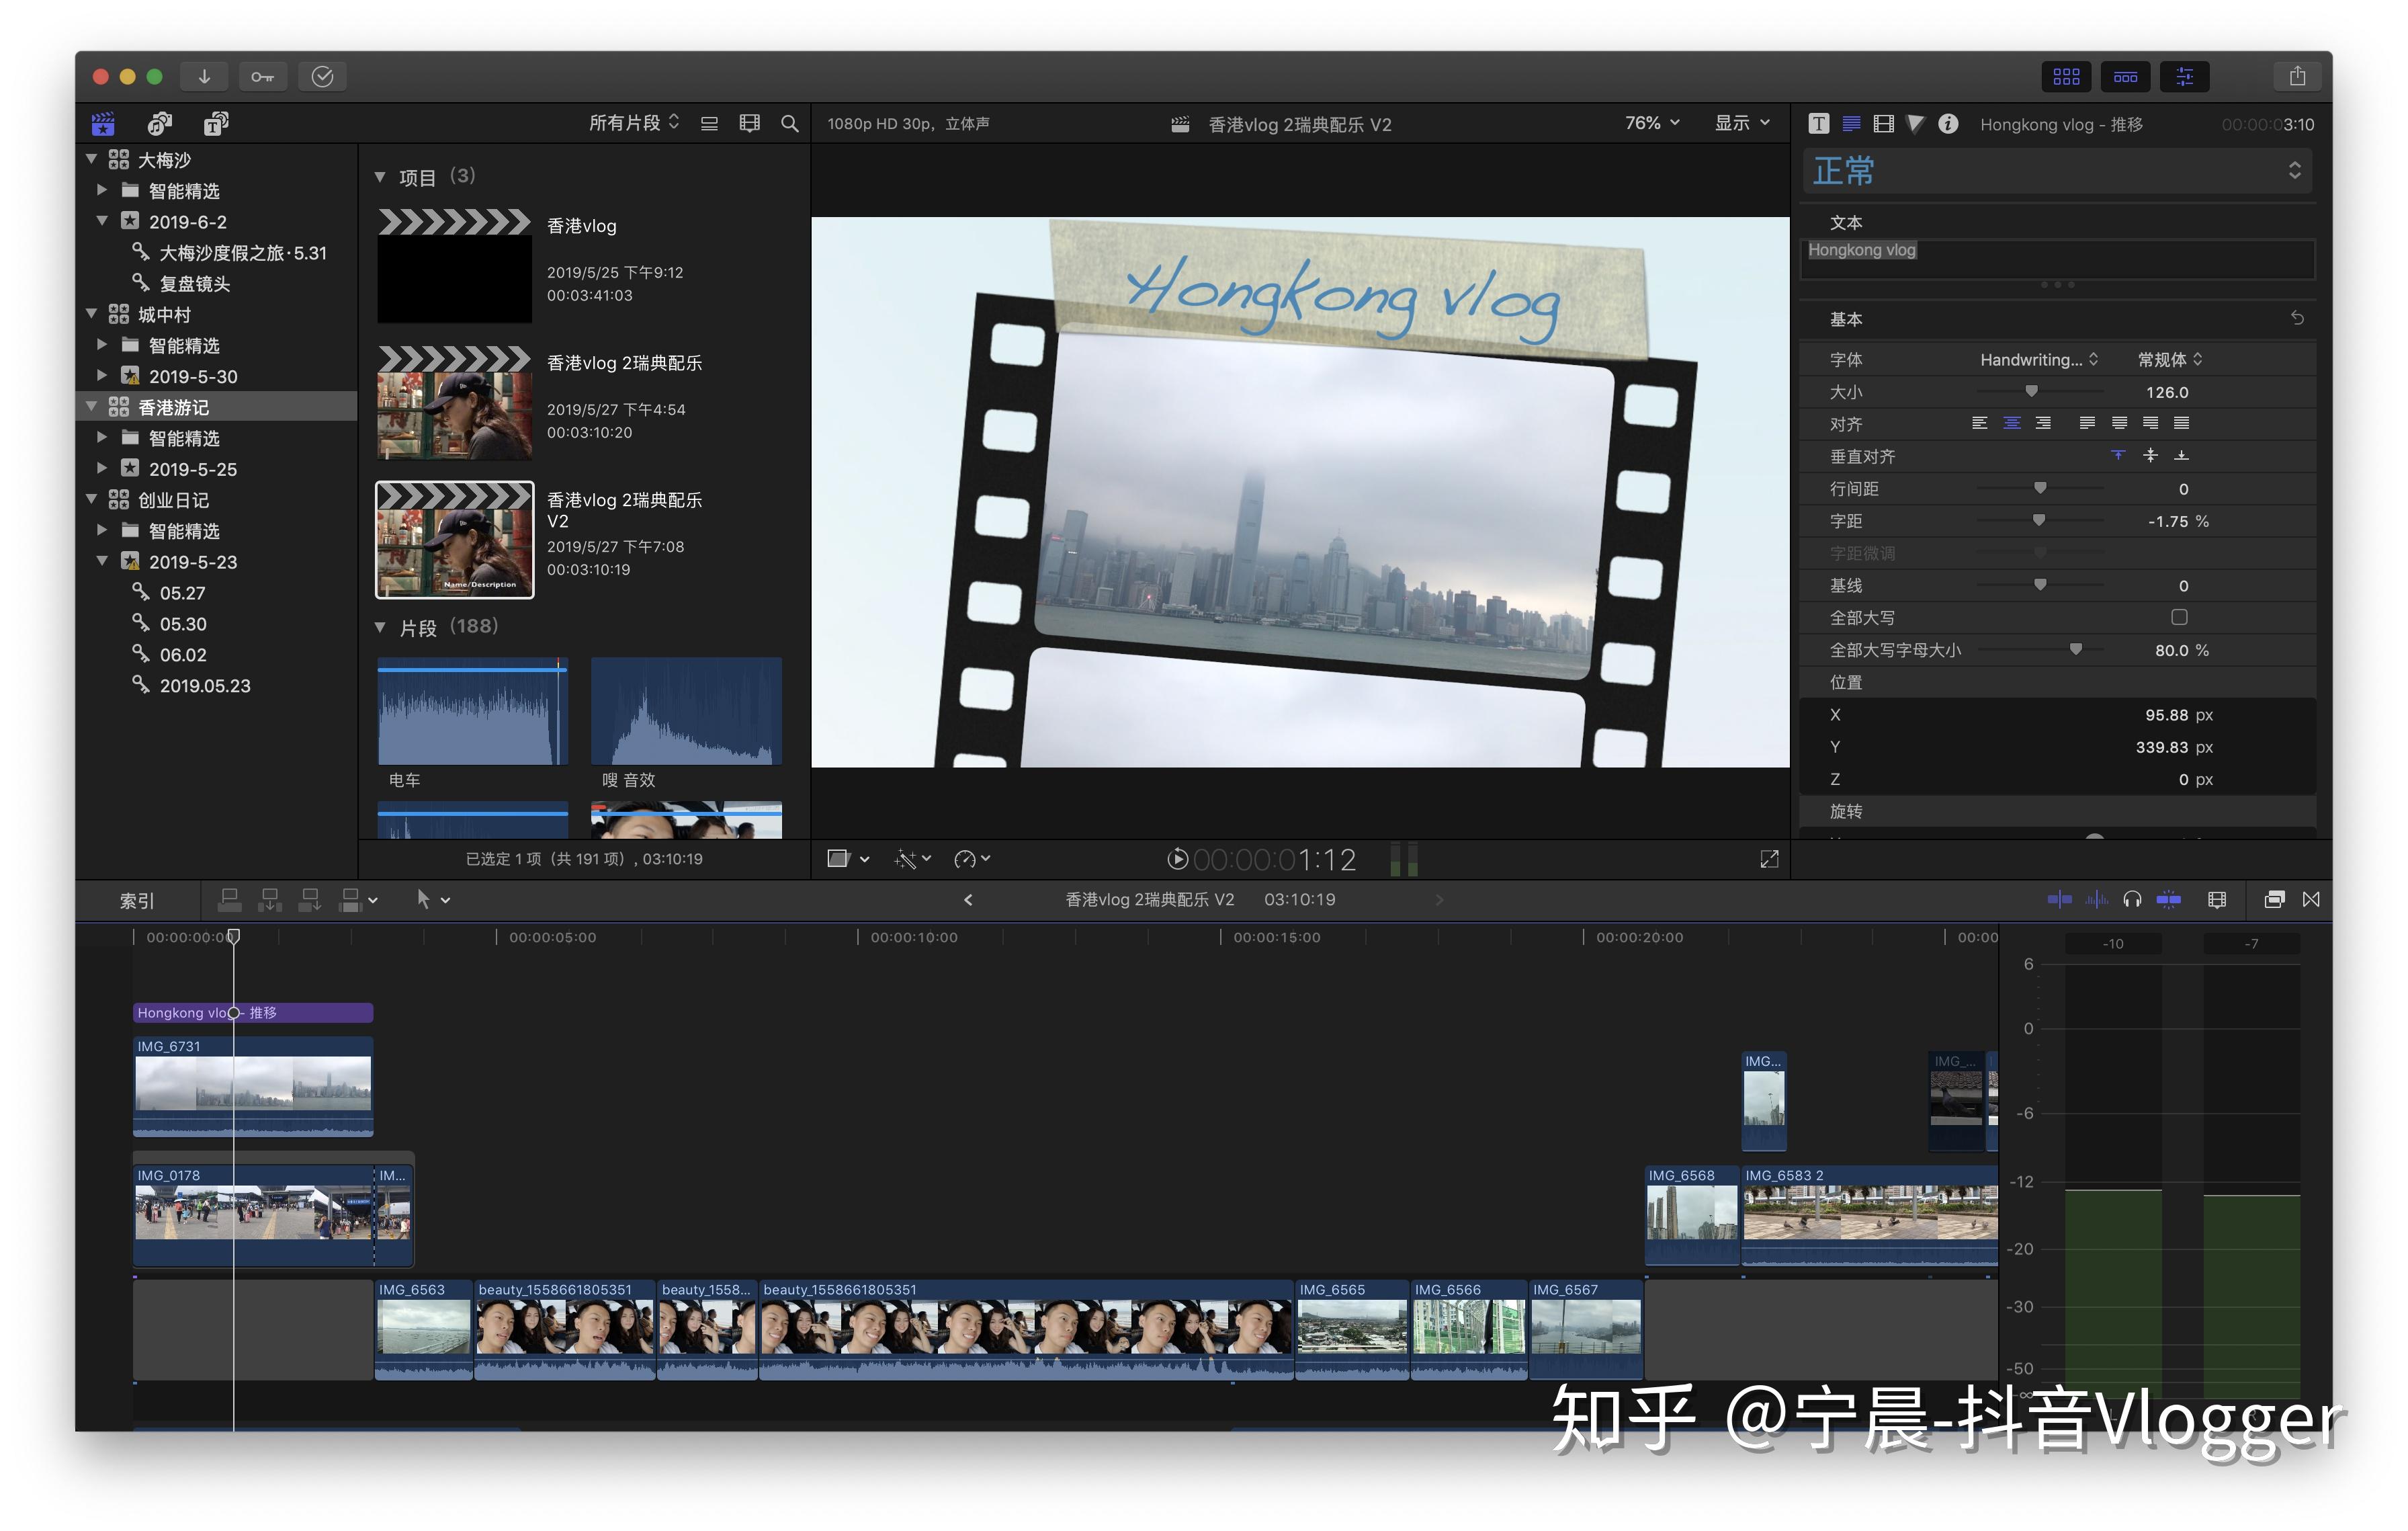
Task: Show the libraries sidebar clapper icon
Action: coord(103,123)
